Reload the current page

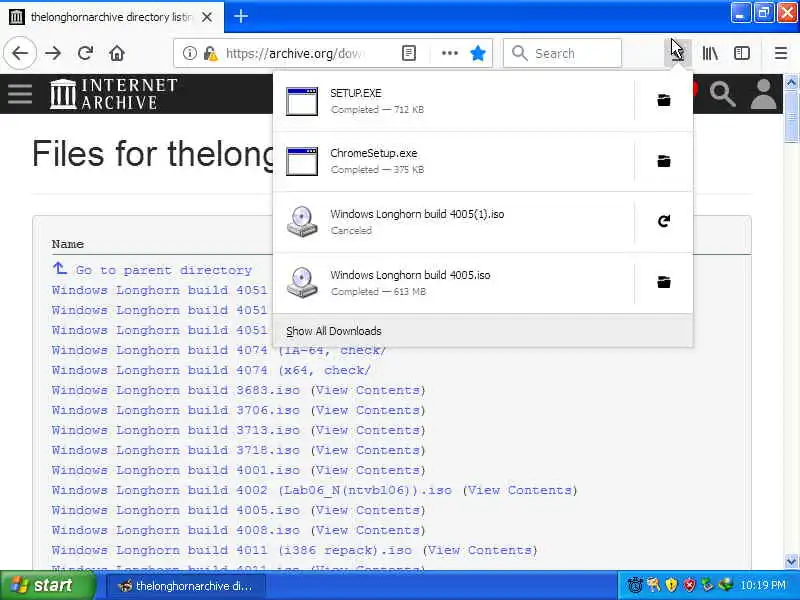point(85,53)
